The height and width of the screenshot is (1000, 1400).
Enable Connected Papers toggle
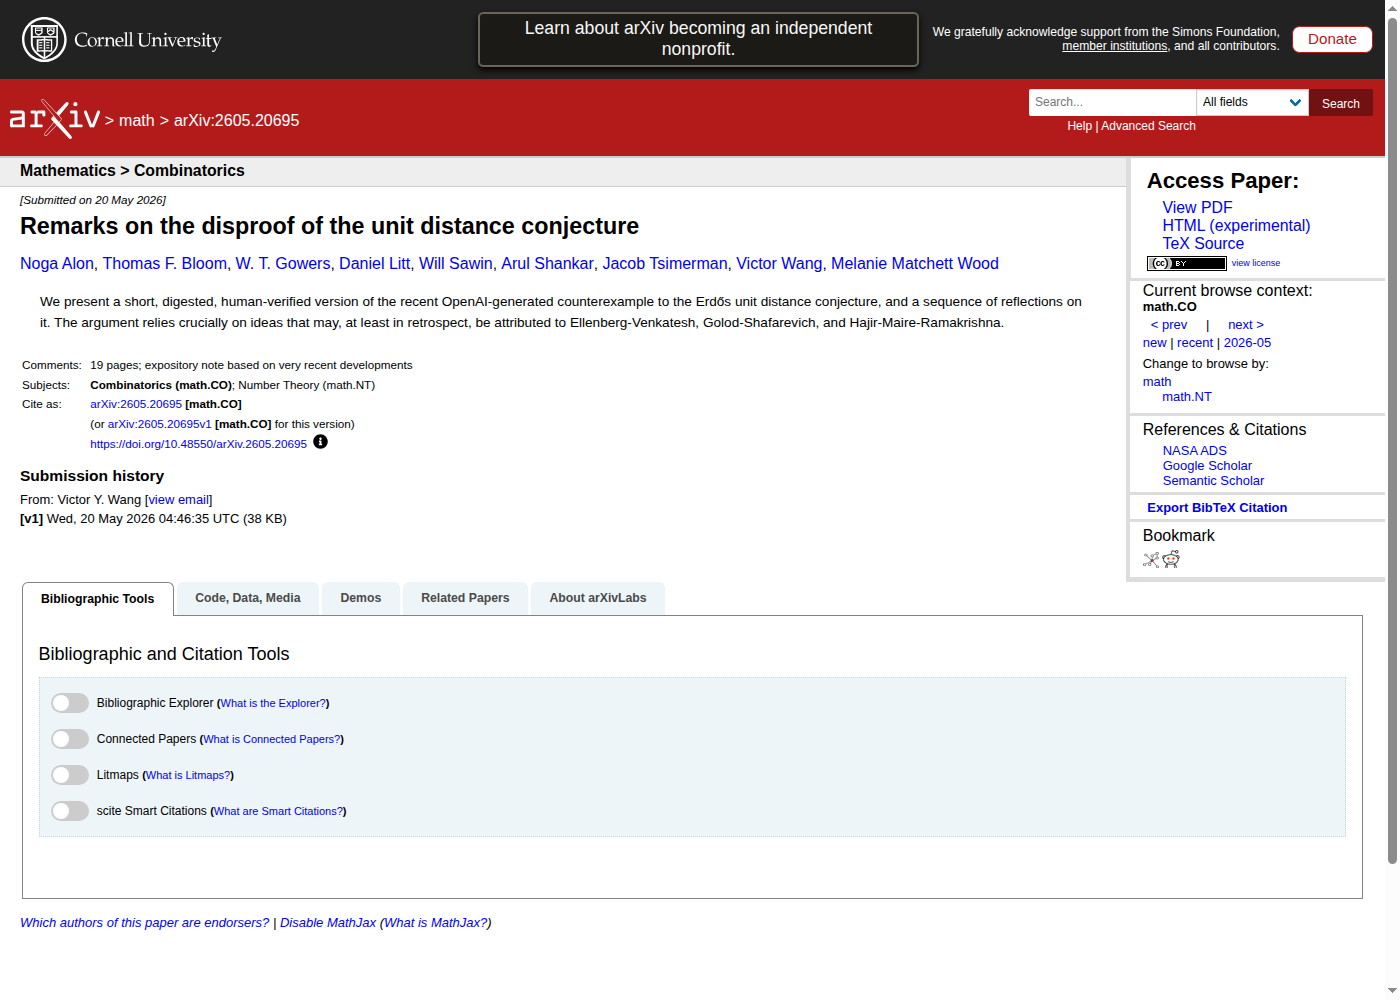pos(70,739)
